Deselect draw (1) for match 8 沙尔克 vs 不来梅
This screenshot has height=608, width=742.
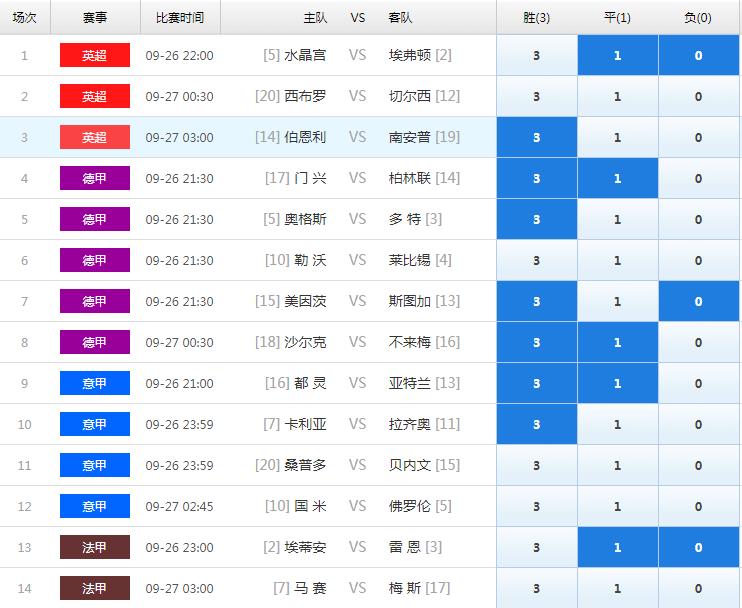point(618,343)
